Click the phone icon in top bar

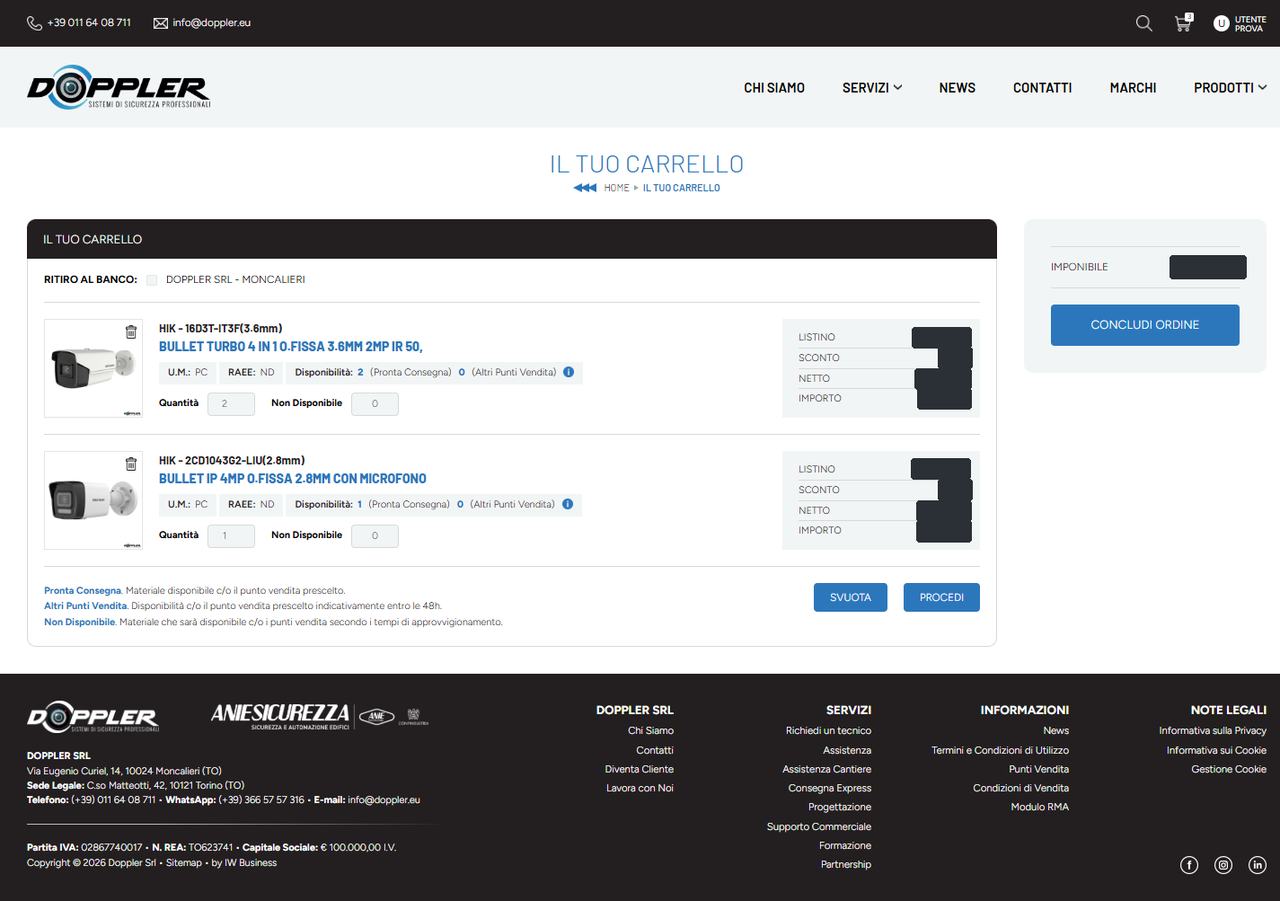(x=34, y=23)
